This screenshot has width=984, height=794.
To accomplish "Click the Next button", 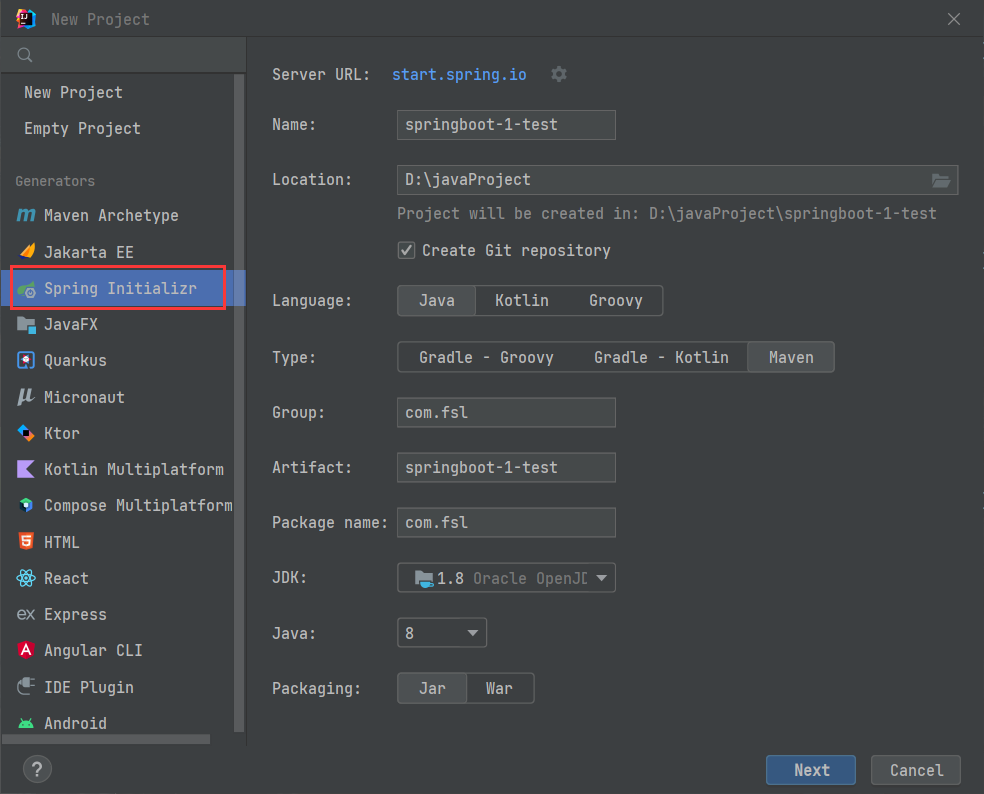I will [811, 770].
